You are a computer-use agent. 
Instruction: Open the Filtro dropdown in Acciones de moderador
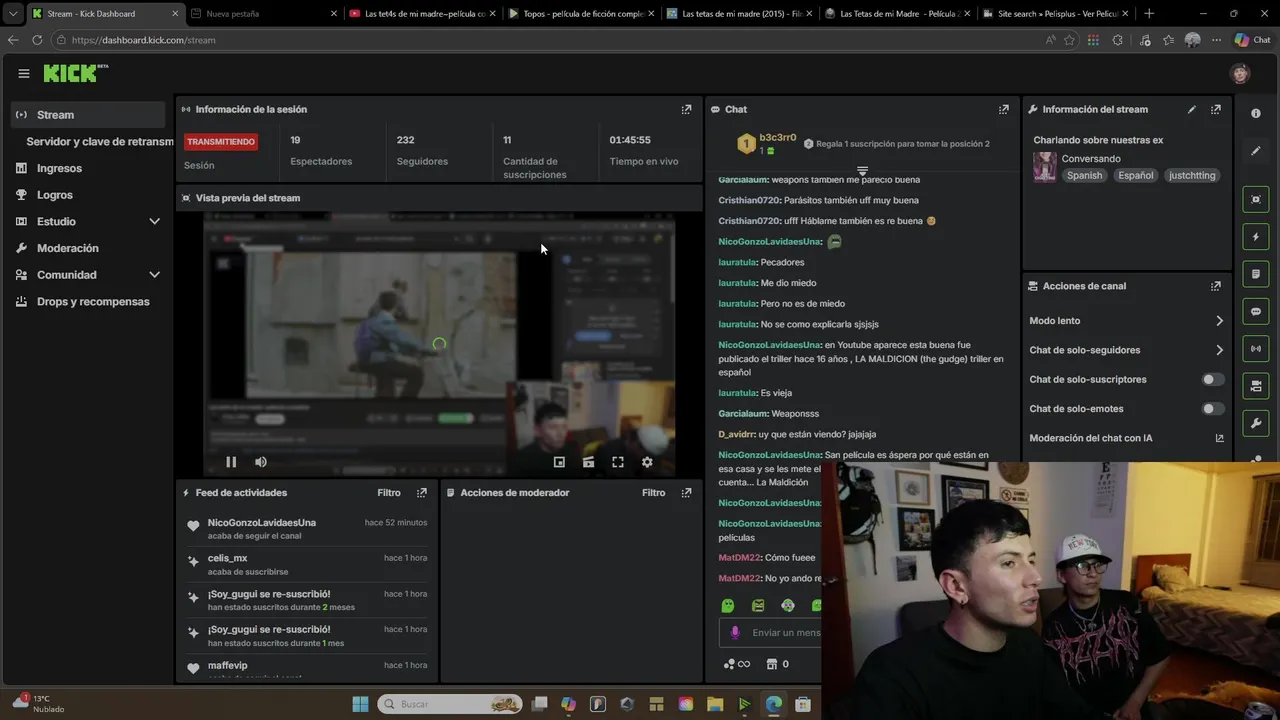pos(653,492)
